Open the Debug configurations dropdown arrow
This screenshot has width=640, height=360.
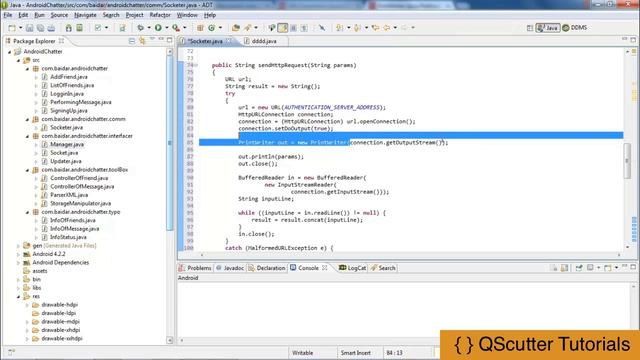(149, 28)
